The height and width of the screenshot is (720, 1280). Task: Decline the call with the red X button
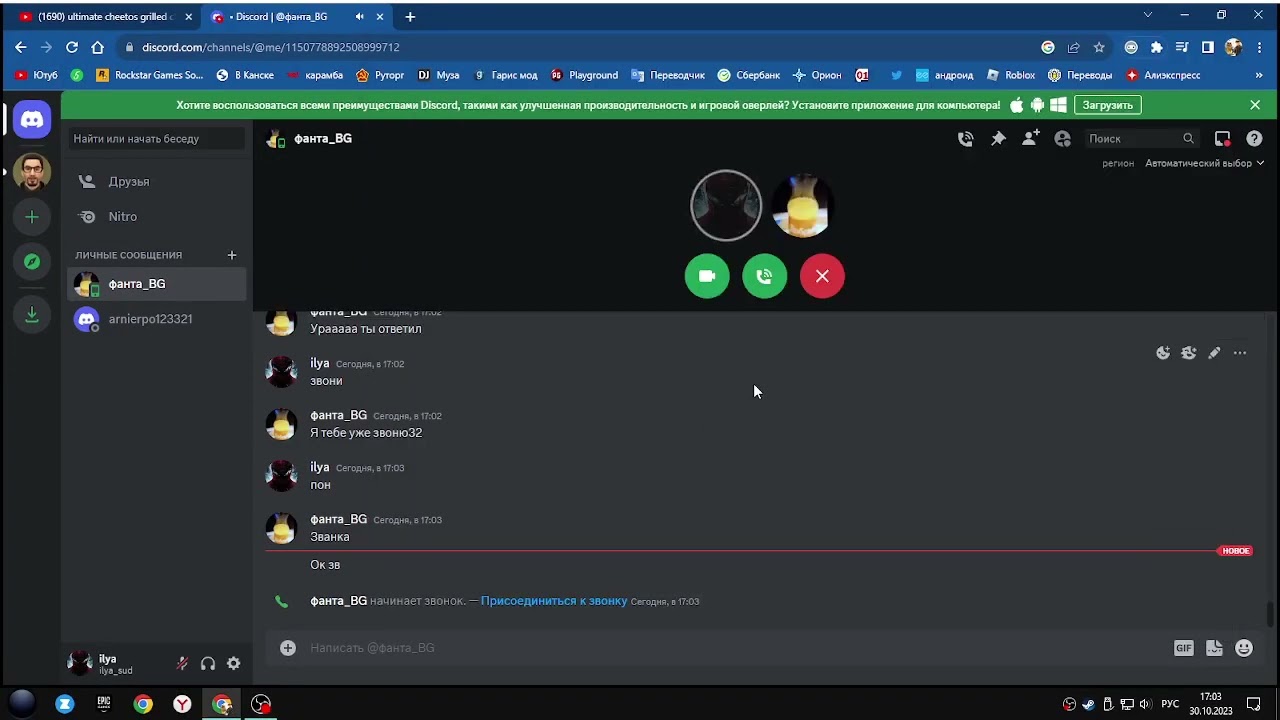(822, 276)
